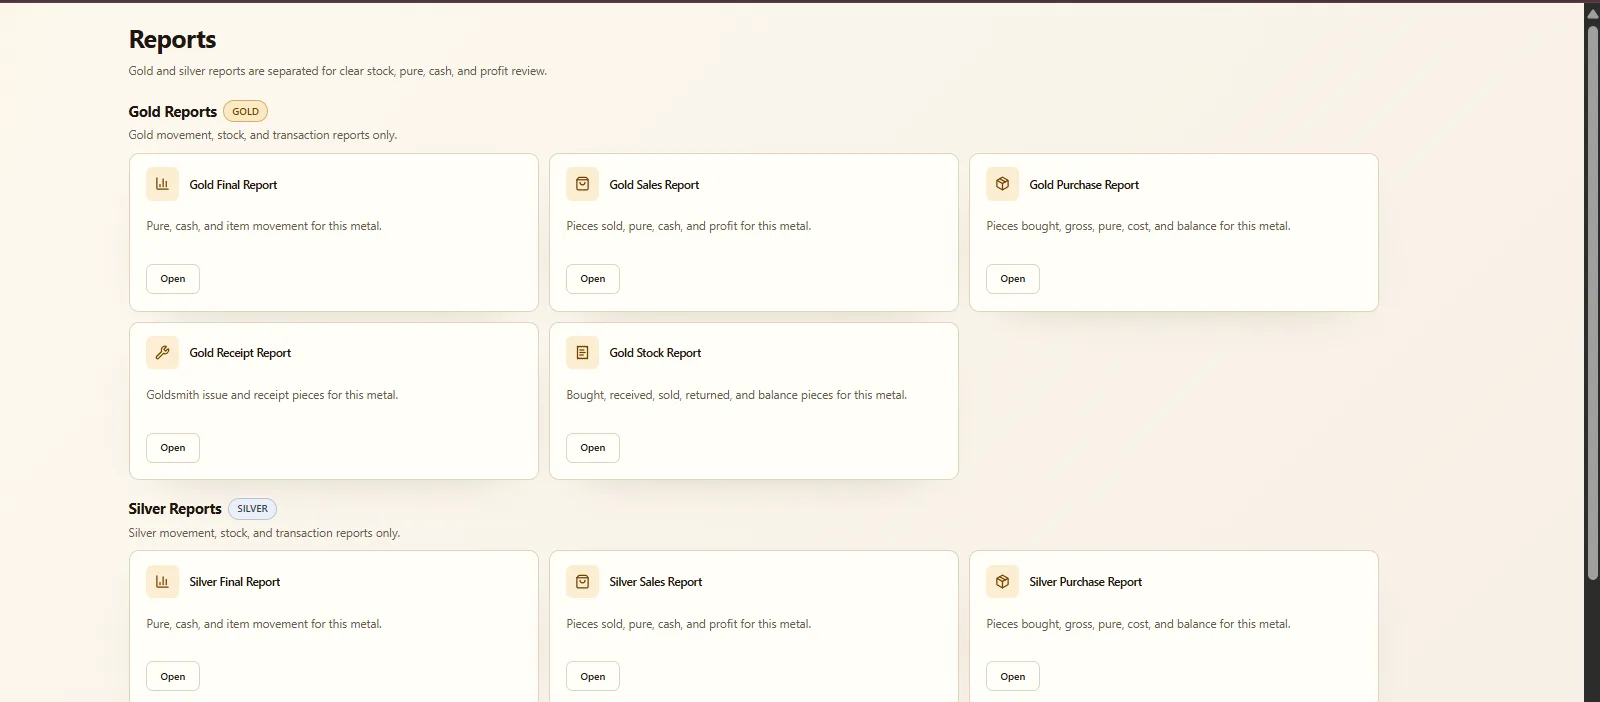Click the Gold Final Report chart icon
Screen dimensions: 1600x702
162,184
